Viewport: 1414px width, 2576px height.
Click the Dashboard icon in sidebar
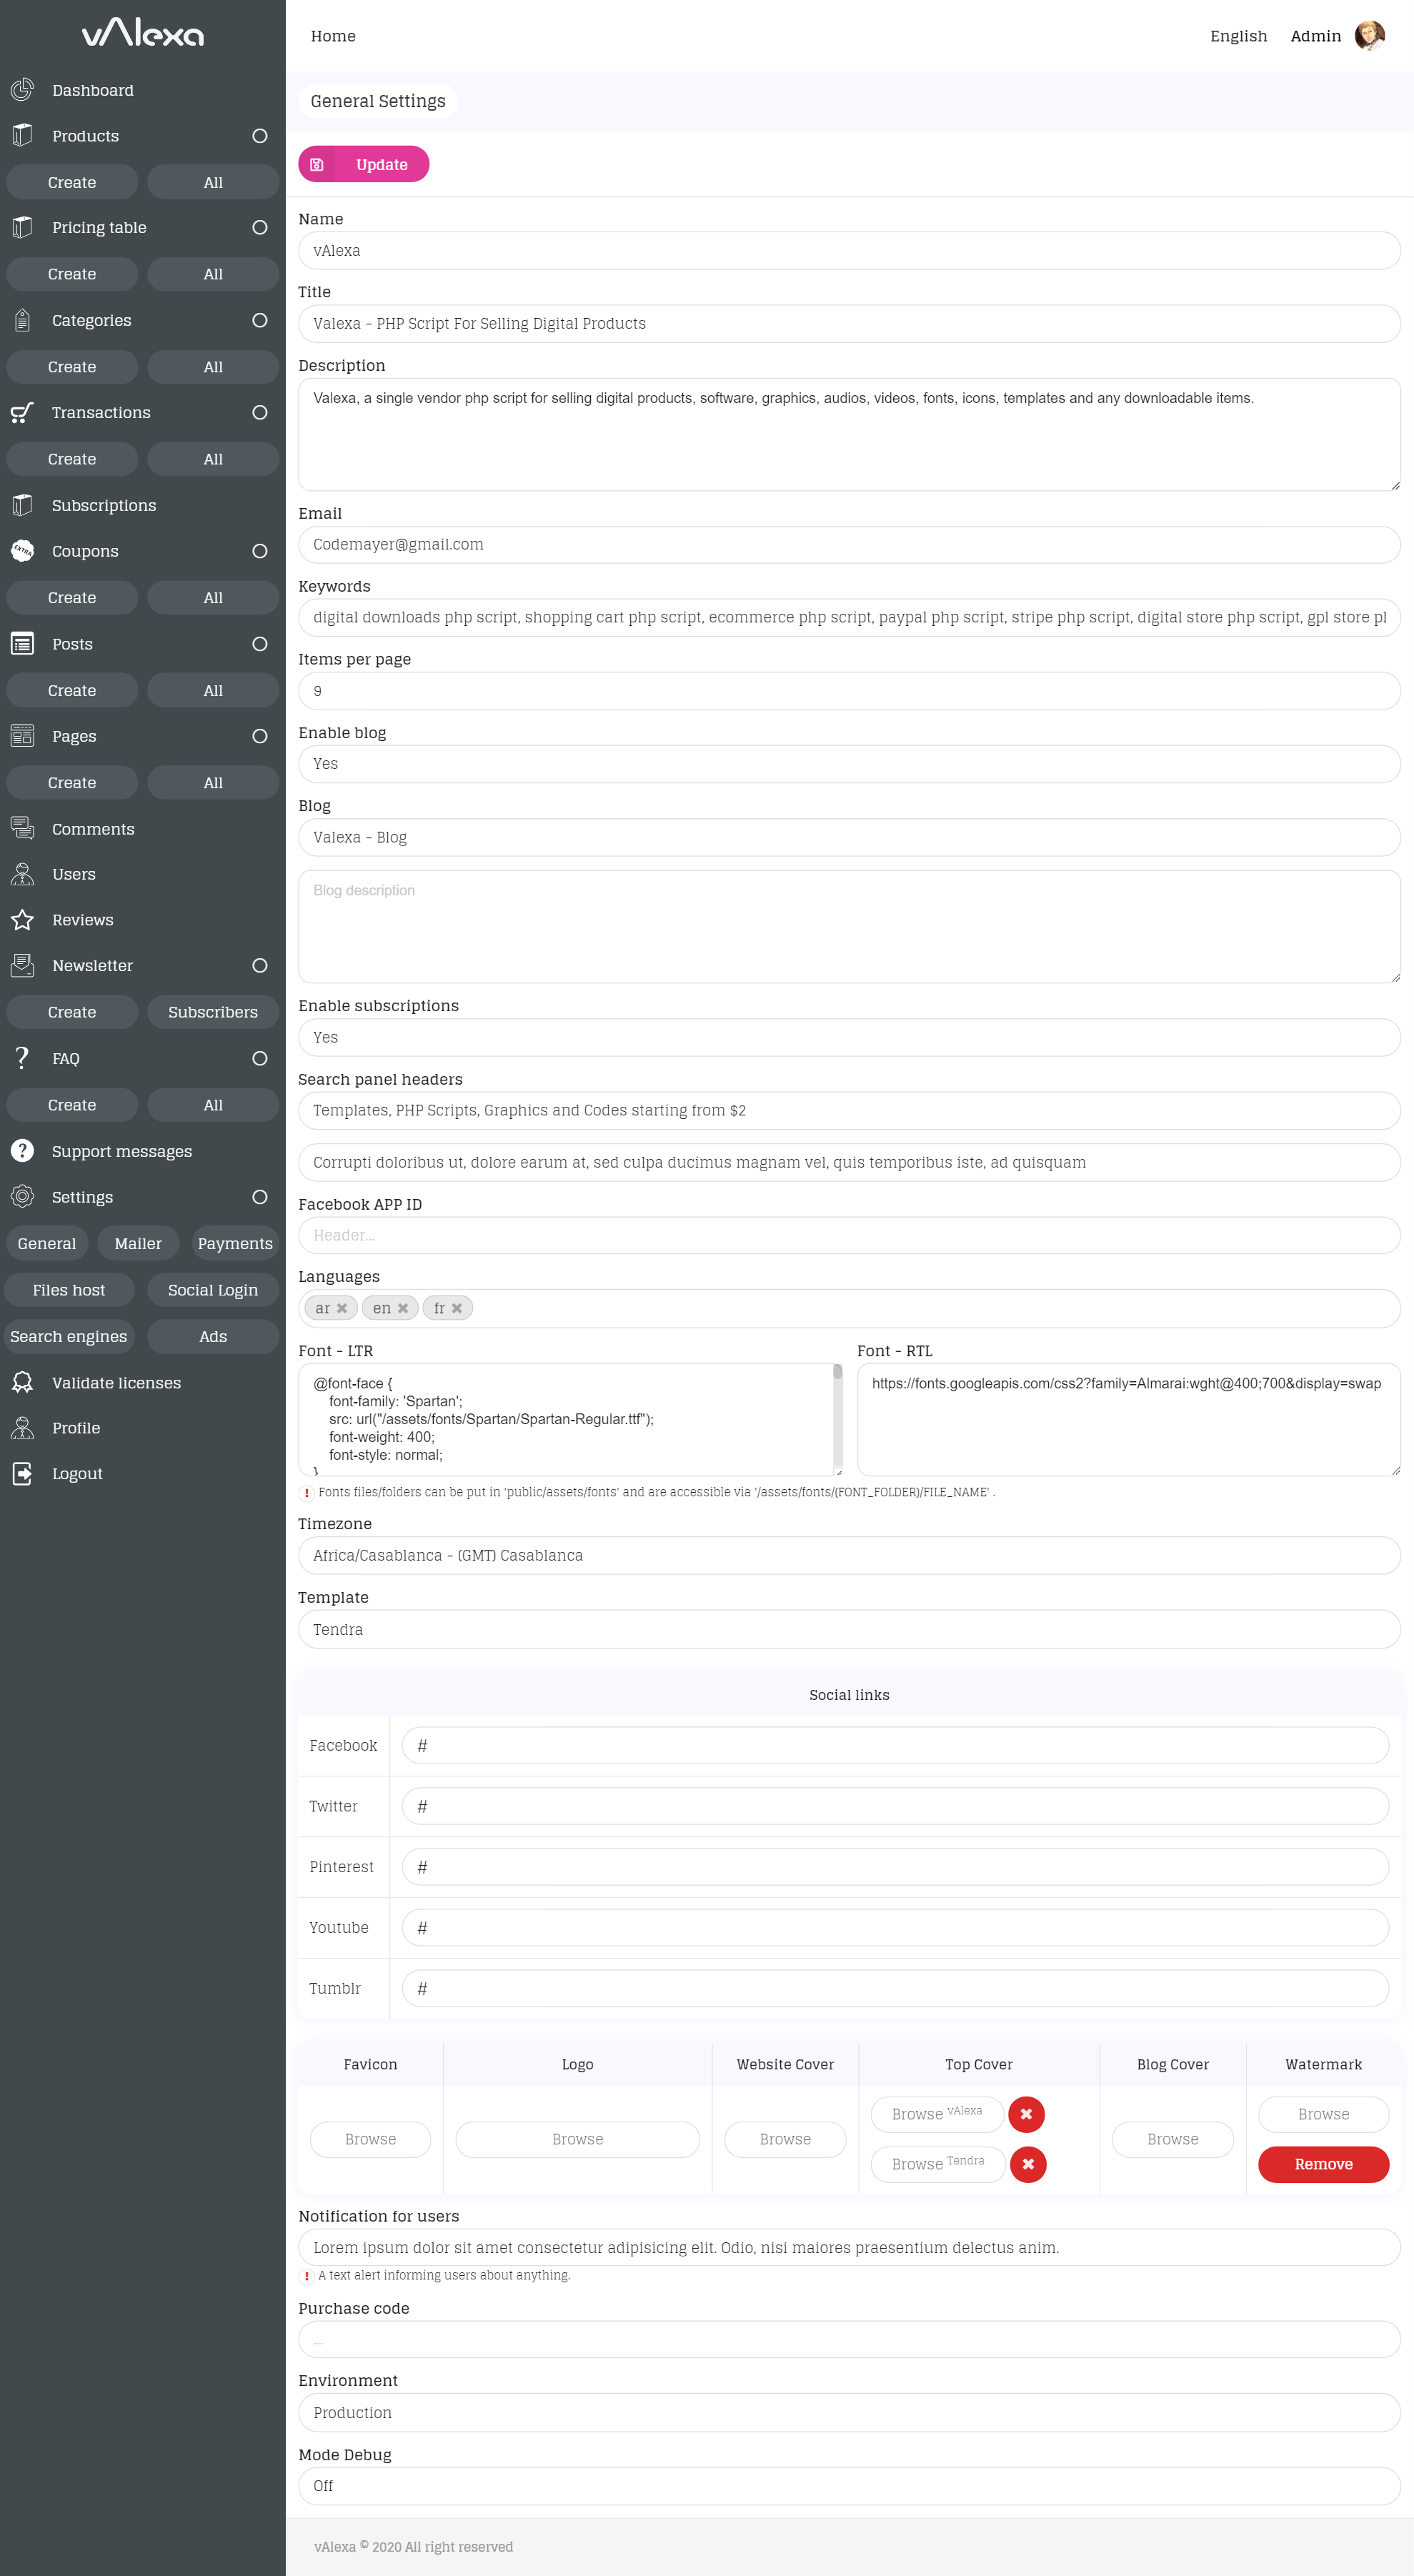point(22,90)
